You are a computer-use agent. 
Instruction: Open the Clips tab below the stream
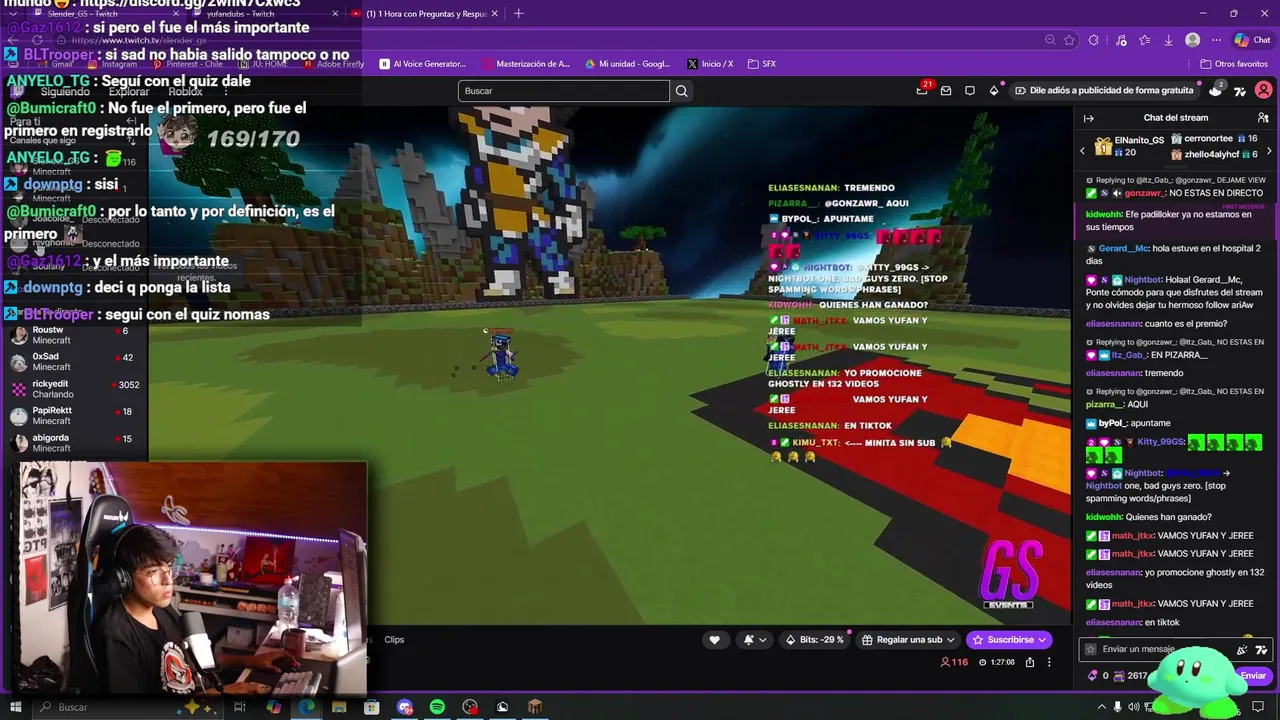click(394, 640)
